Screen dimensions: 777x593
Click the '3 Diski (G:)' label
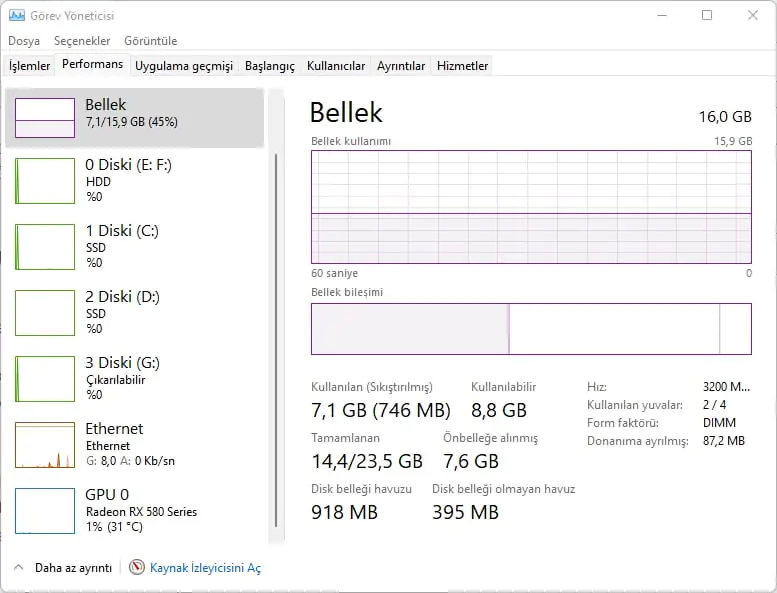pyautogui.click(x=122, y=363)
